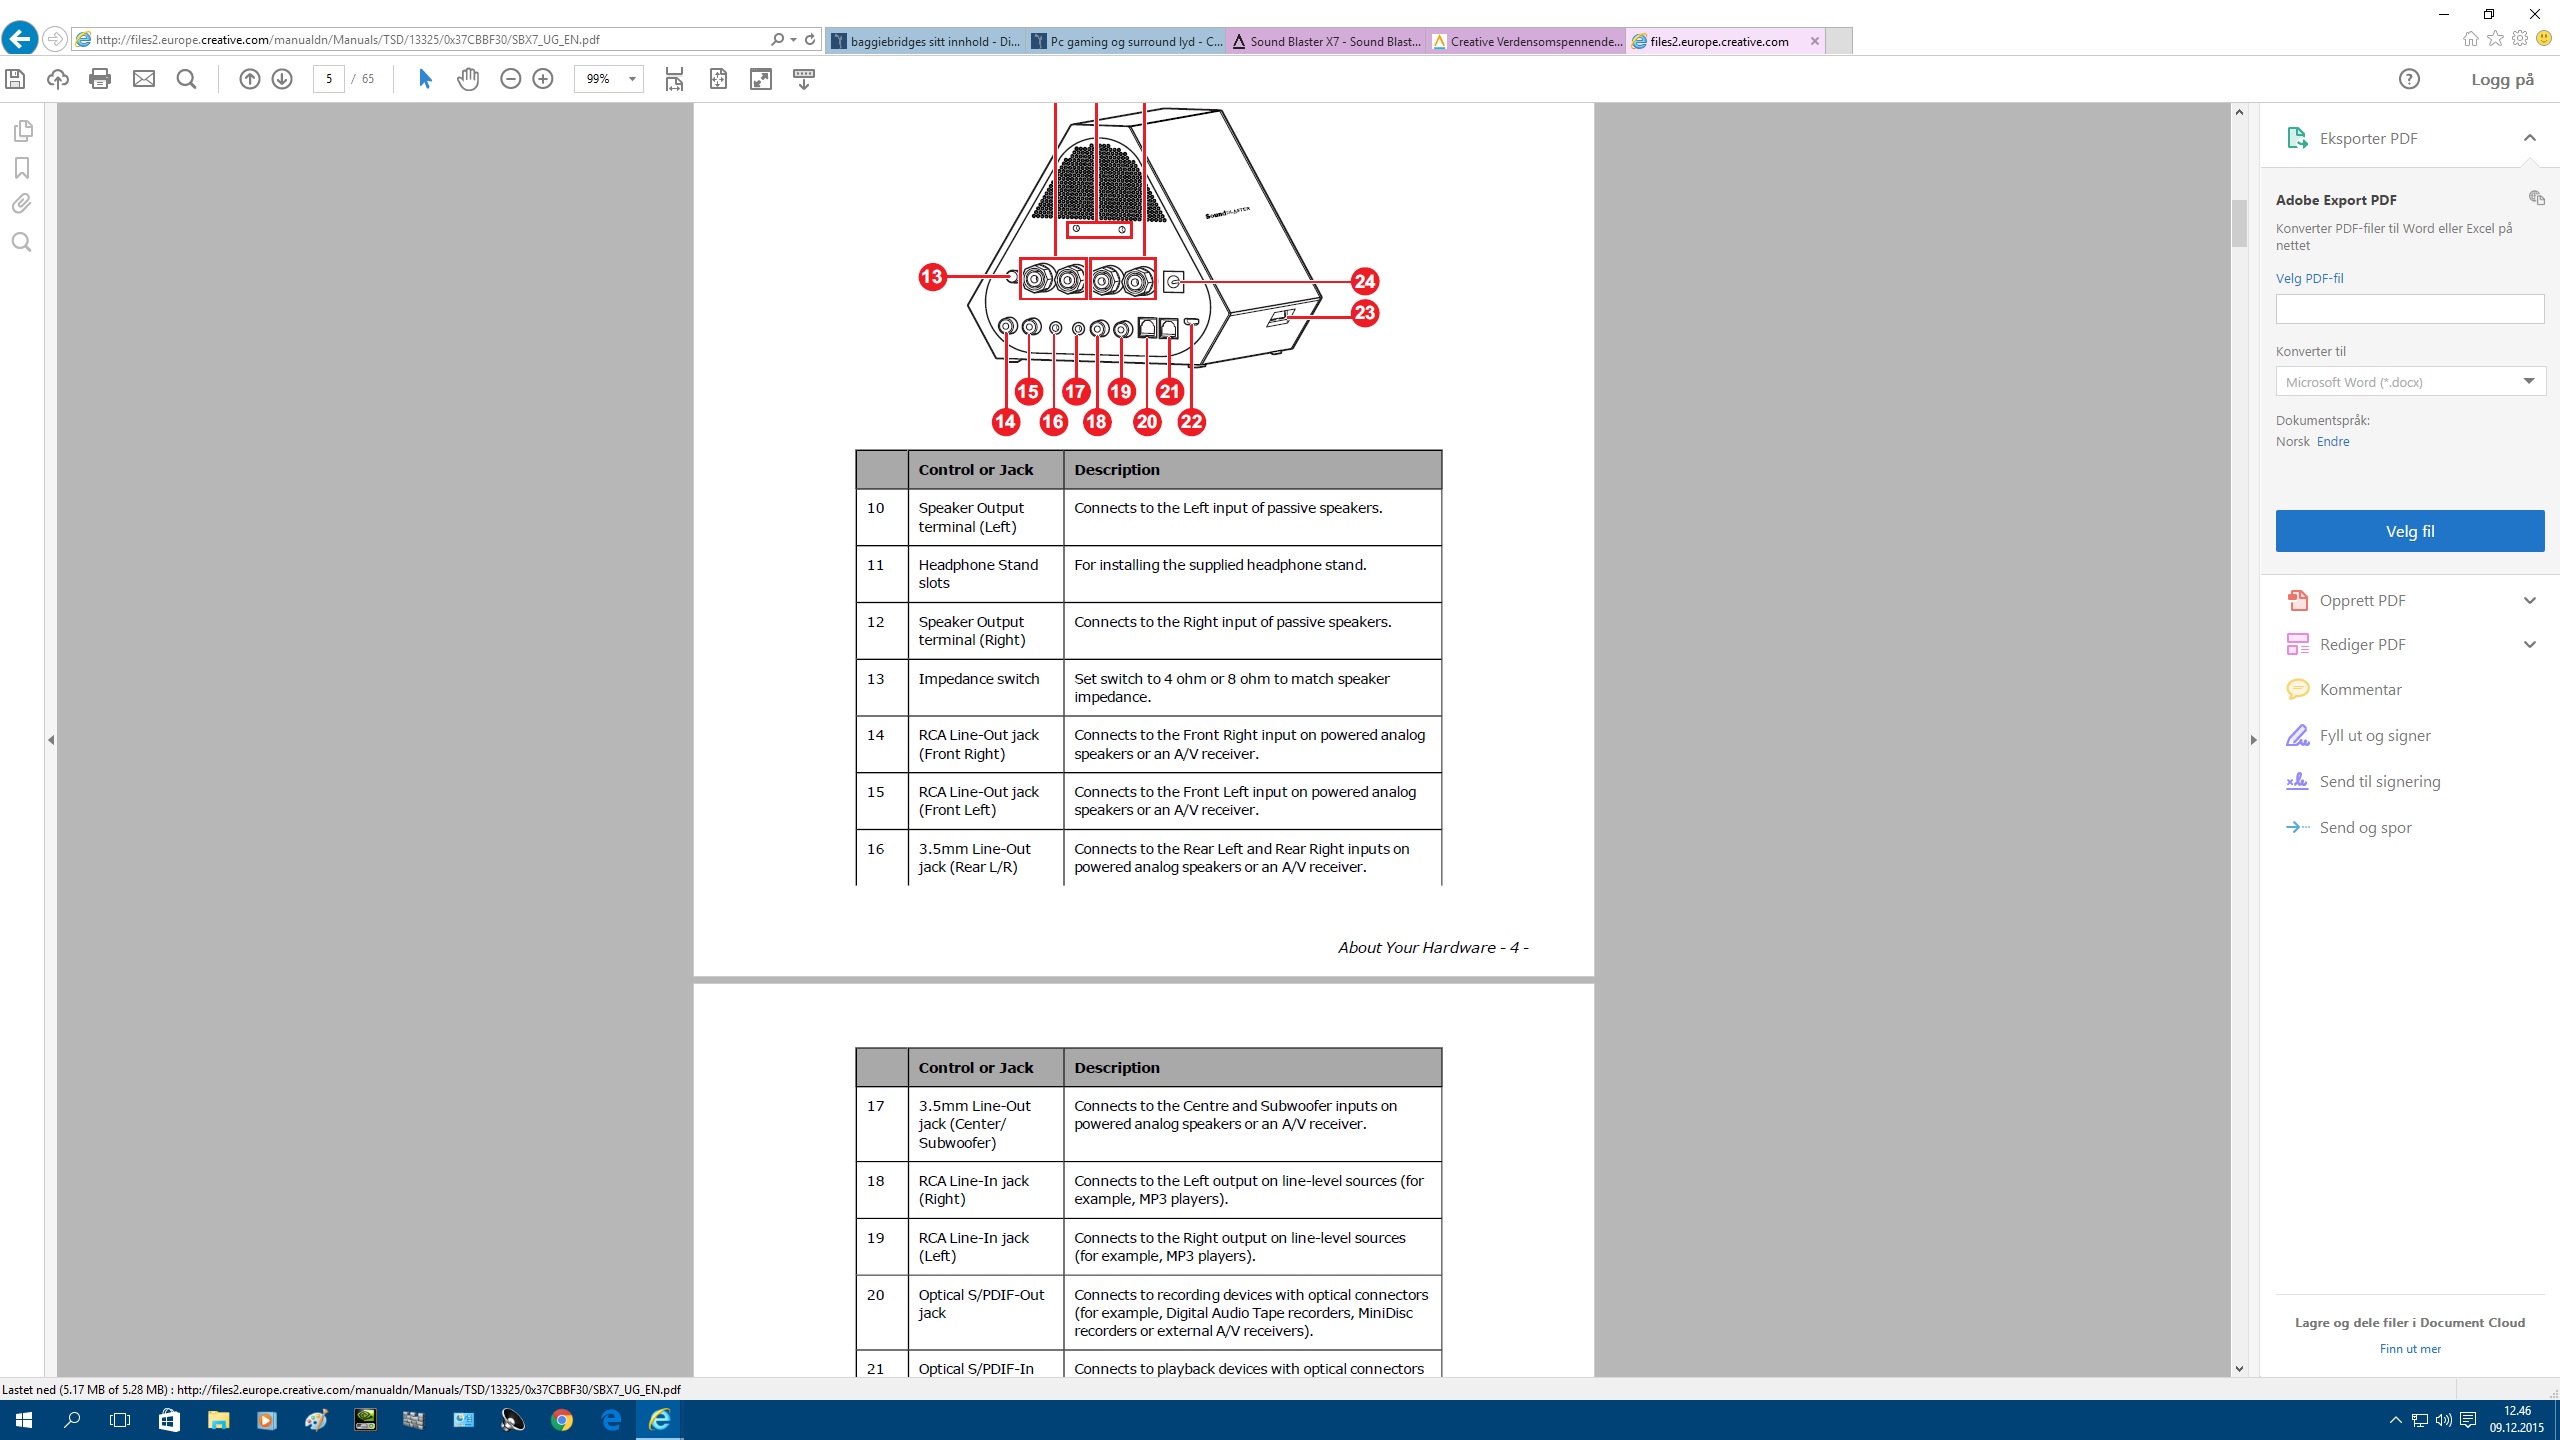Click the copy icon beside Adobe Export PDF

point(2536,198)
